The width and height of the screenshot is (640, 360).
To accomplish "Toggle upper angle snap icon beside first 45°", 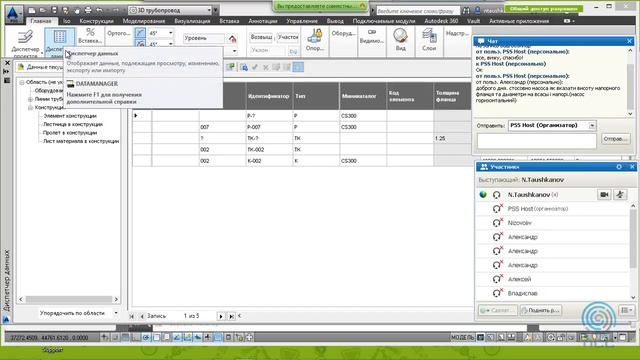I will pyautogui.click(x=140, y=33).
